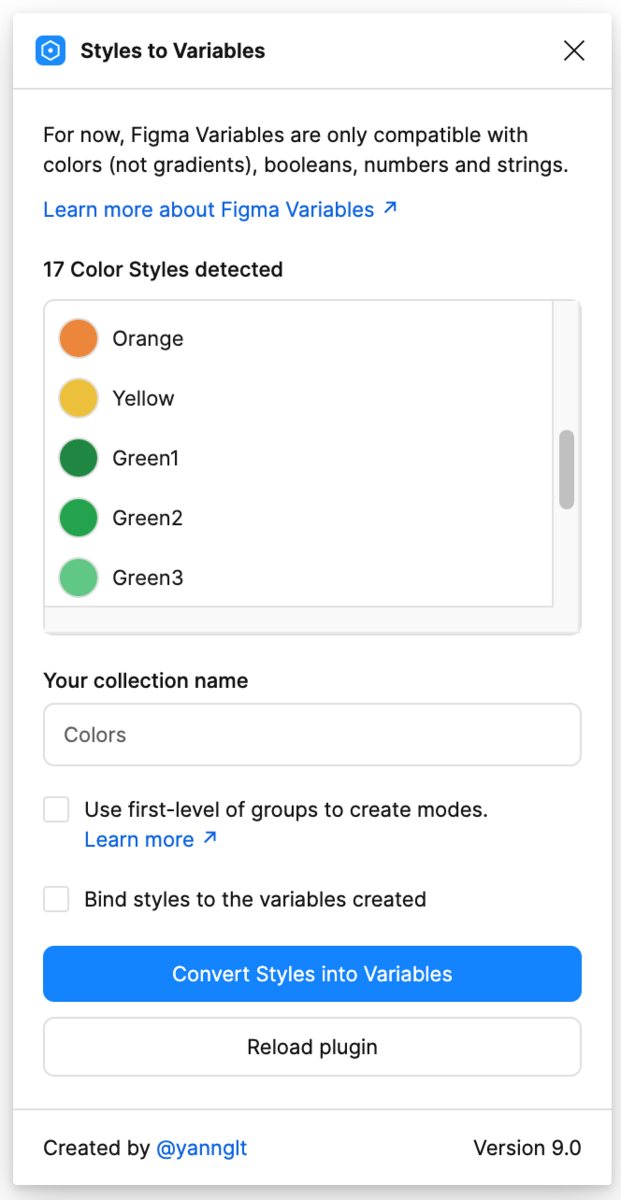The width and height of the screenshot is (621, 1200).
Task: Enable first-level groups to create modes checkbox
Action: [56, 810]
